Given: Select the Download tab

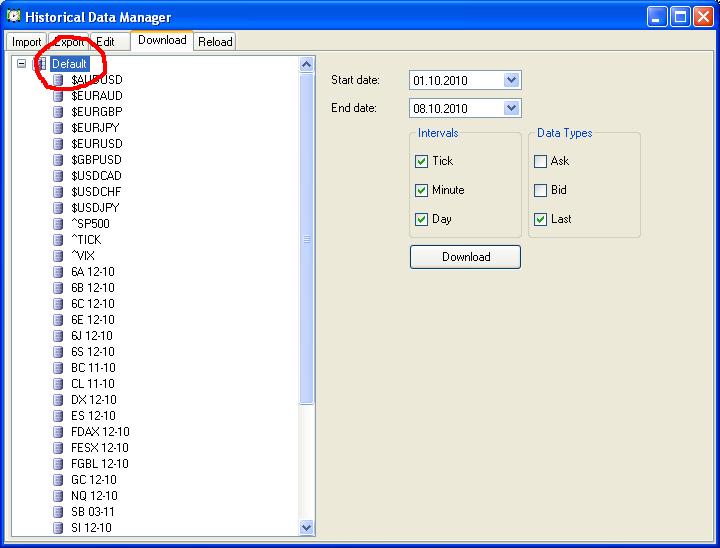Looking at the screenshot, I should (x=162, y=40).
